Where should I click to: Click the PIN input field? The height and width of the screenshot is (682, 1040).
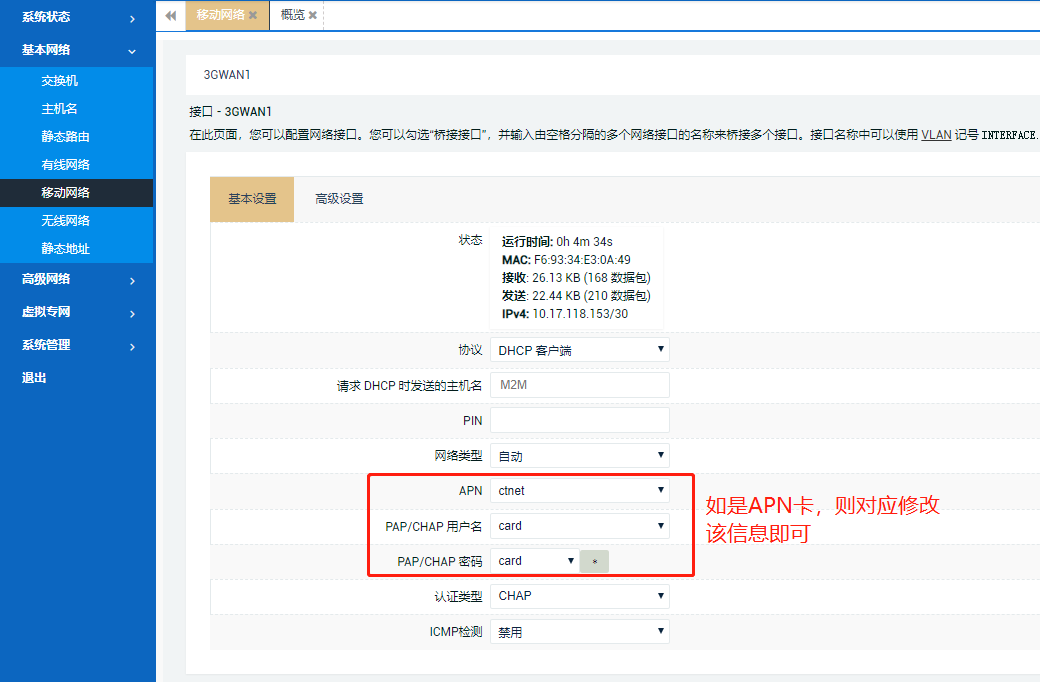[x=579, y=419]
